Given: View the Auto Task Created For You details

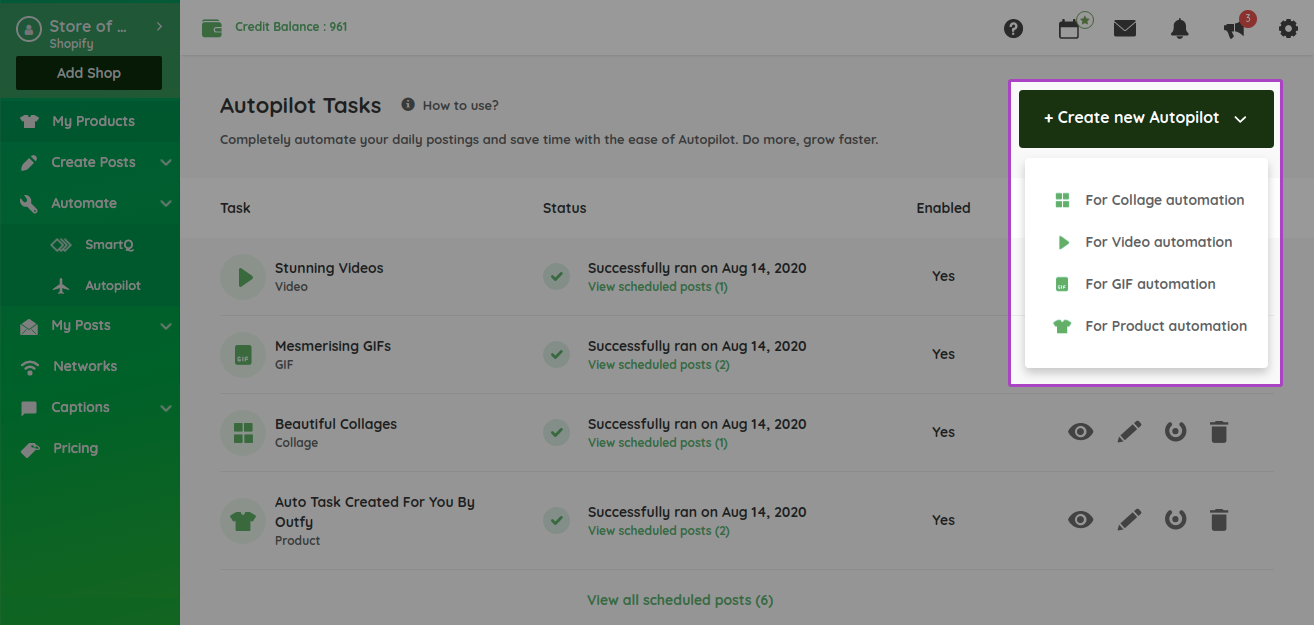Looking at the screenshot, I should [x=1080, y=520].
